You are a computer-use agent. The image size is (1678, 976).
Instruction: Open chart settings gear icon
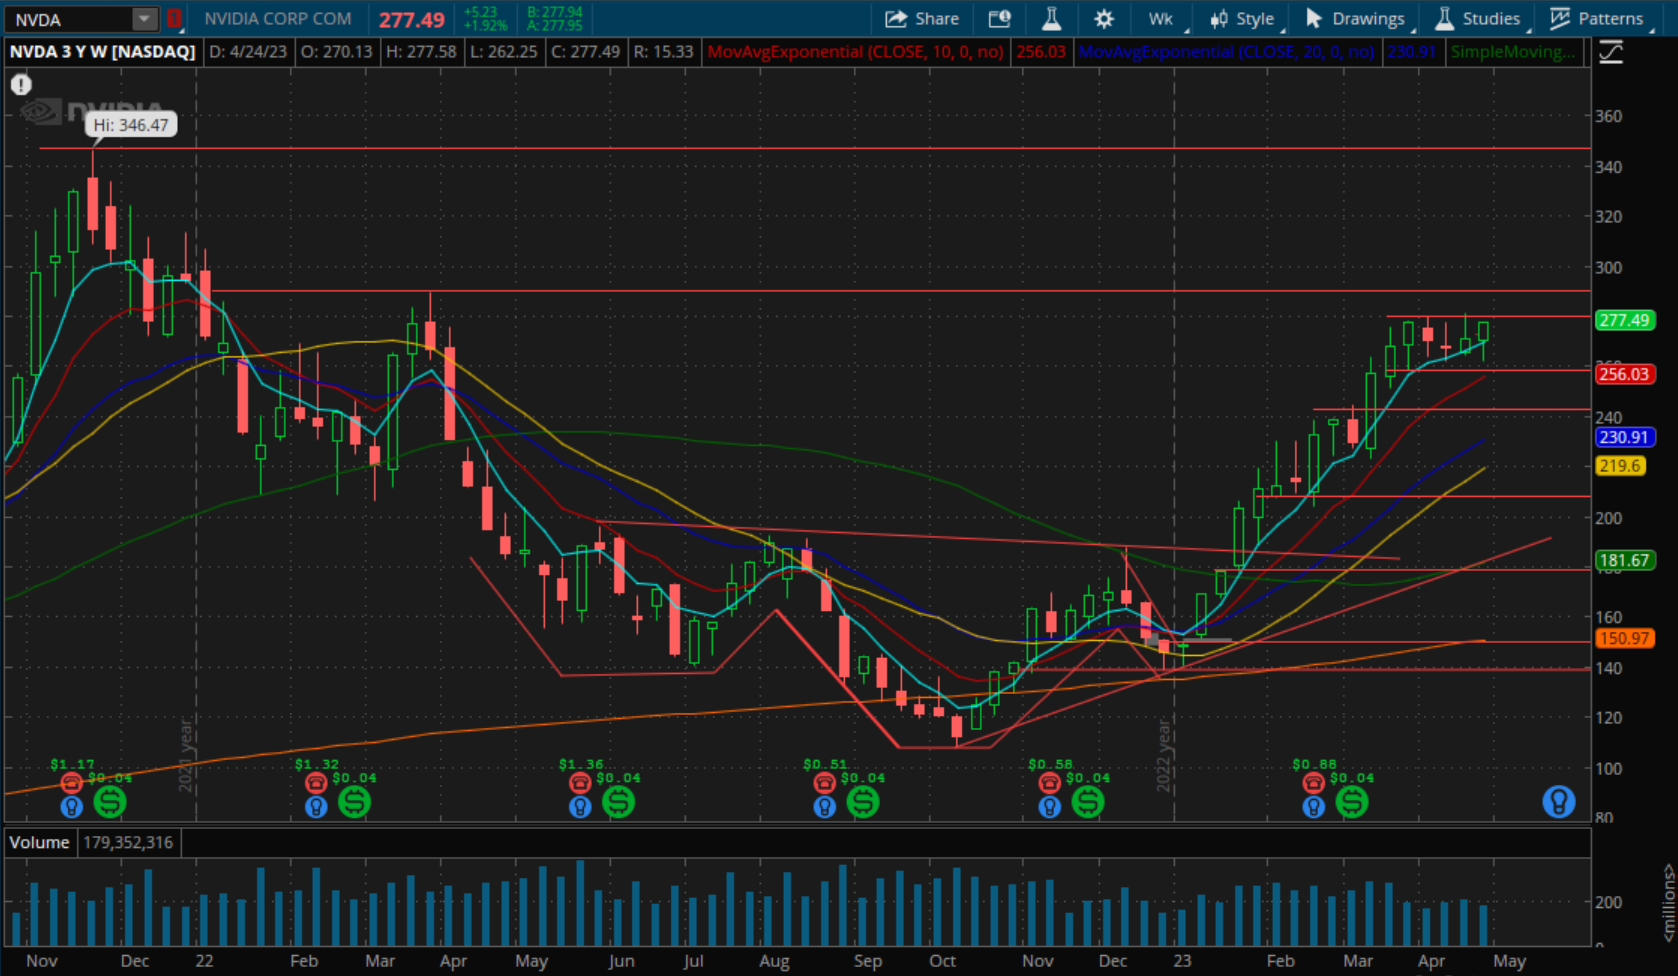pos(1103,19)
